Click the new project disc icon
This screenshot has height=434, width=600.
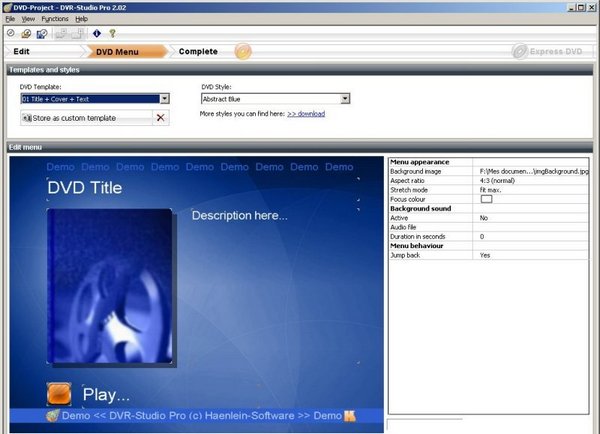pyautogui.click(x=11, y=34)
